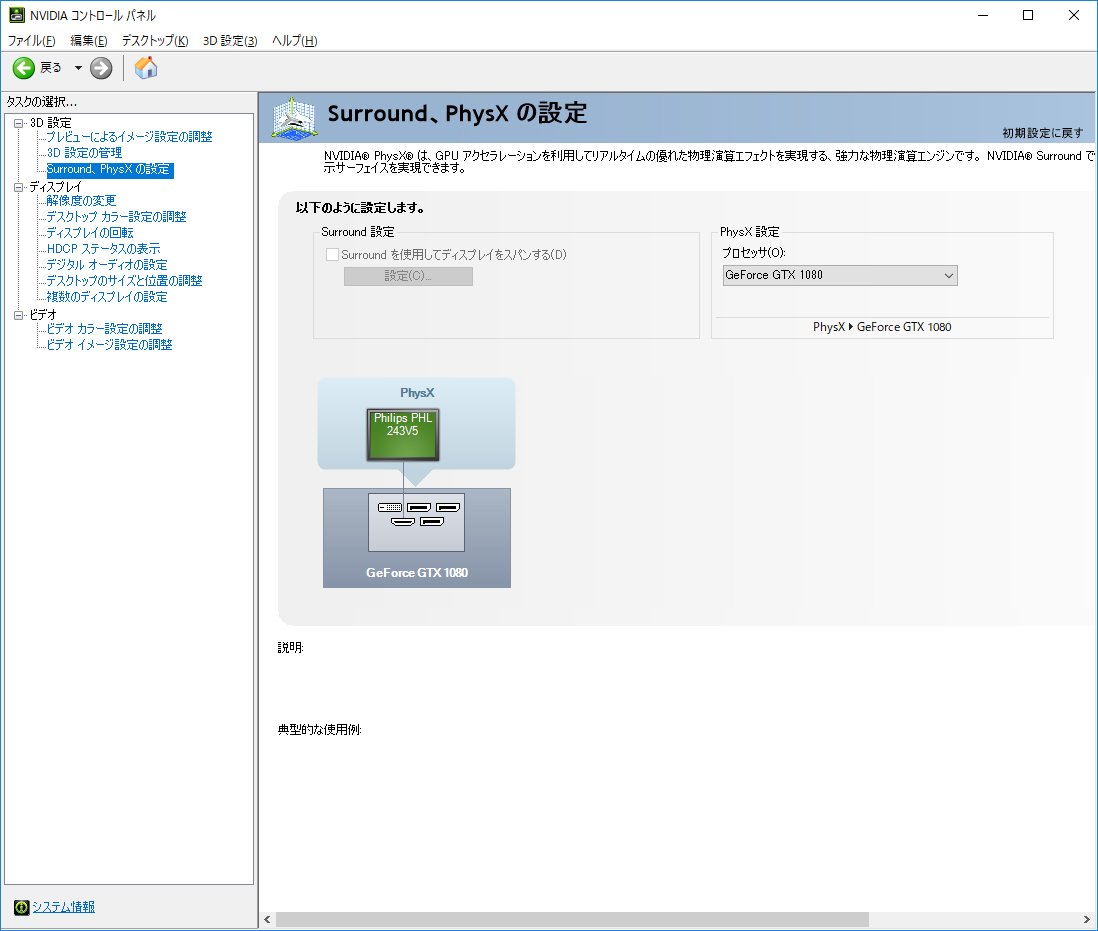Click 初期設定に戻す link

pos(1042,133)
